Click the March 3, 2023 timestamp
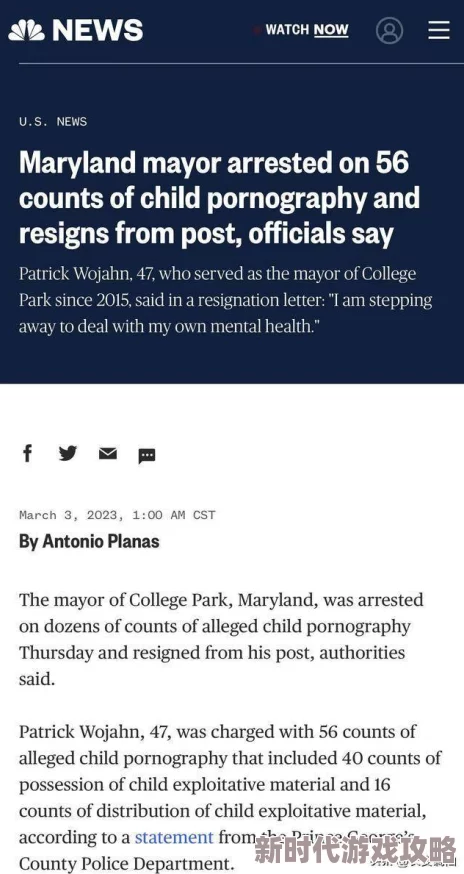The height and width of the screenshot is (874, 464). tap(117, 515)
